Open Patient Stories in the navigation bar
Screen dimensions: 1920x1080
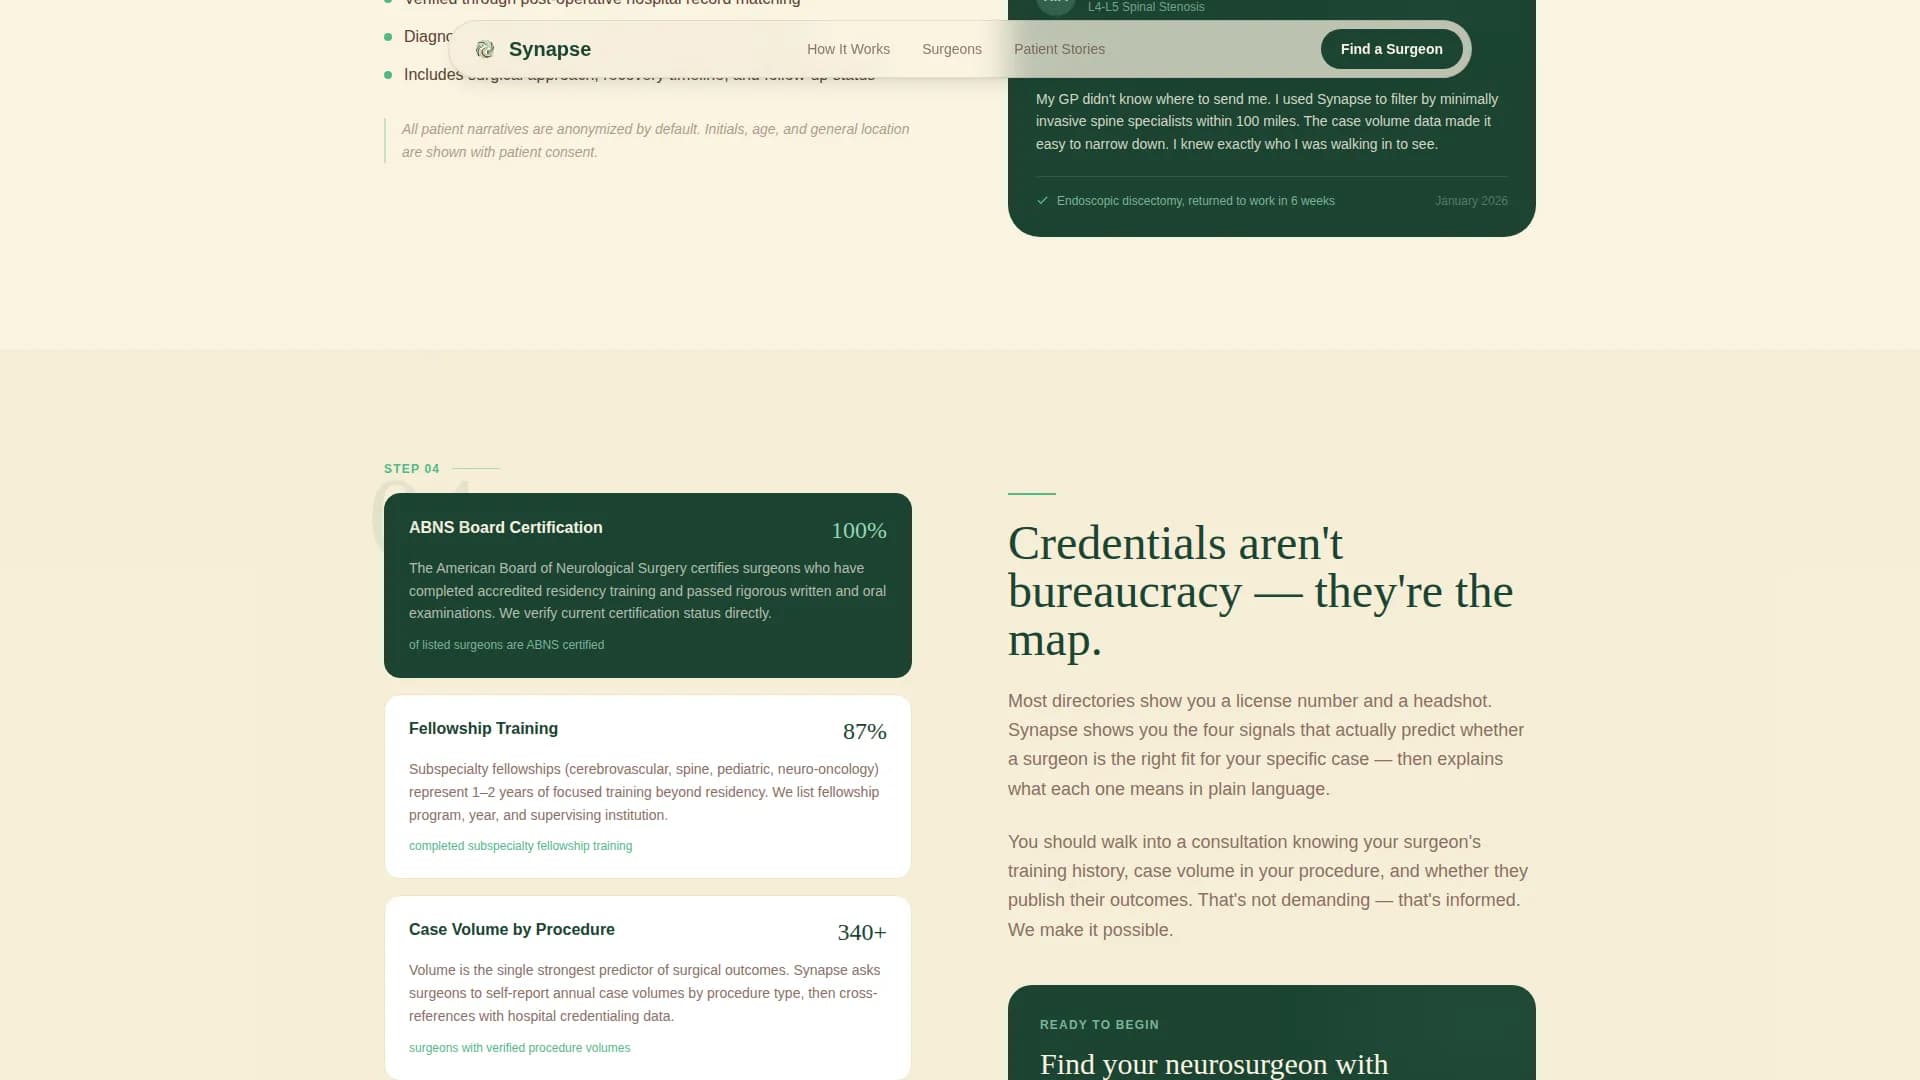1059,49
